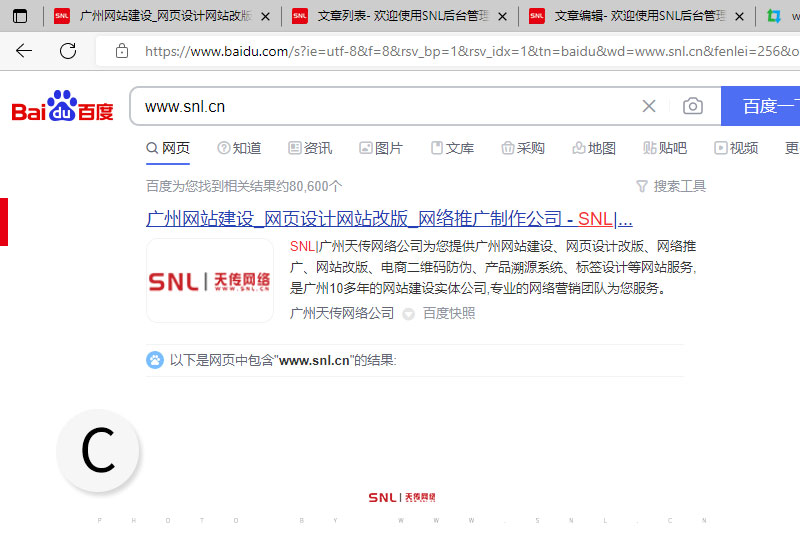Close the 文章列表 browser tab

point(503,17)
